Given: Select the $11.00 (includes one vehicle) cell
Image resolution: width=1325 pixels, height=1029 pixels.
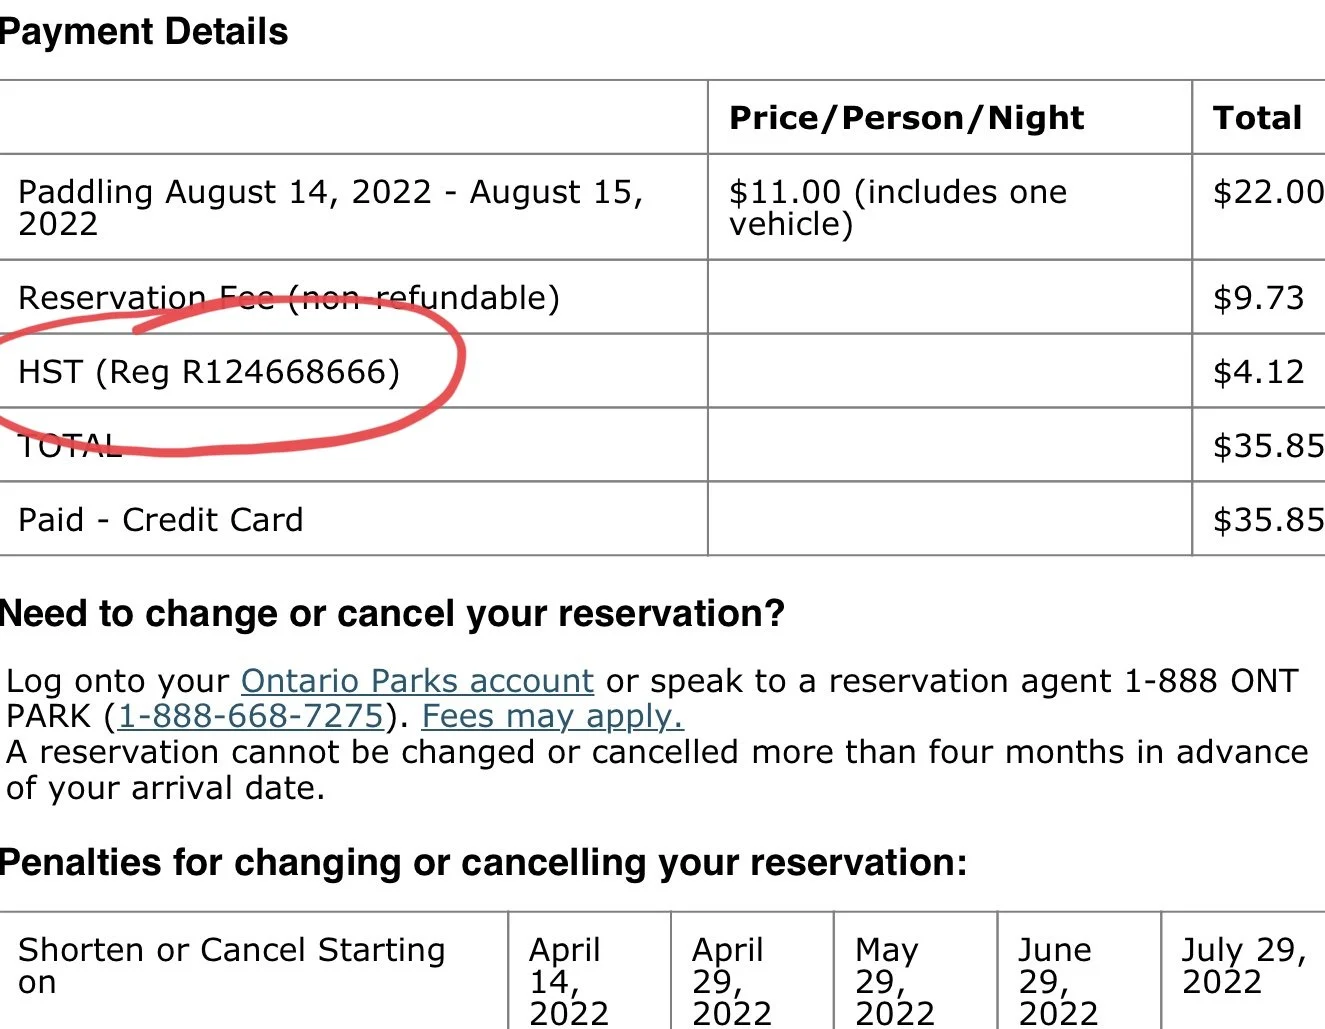Looking at the screenshot, I should coord(897,207).
